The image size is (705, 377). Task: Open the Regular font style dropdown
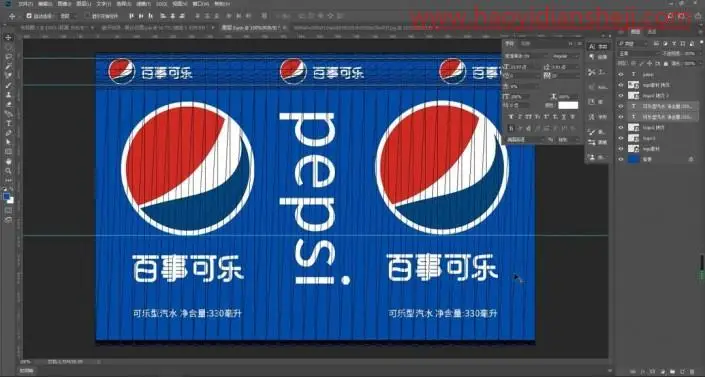pyautogui.click(x=566, y=56)
